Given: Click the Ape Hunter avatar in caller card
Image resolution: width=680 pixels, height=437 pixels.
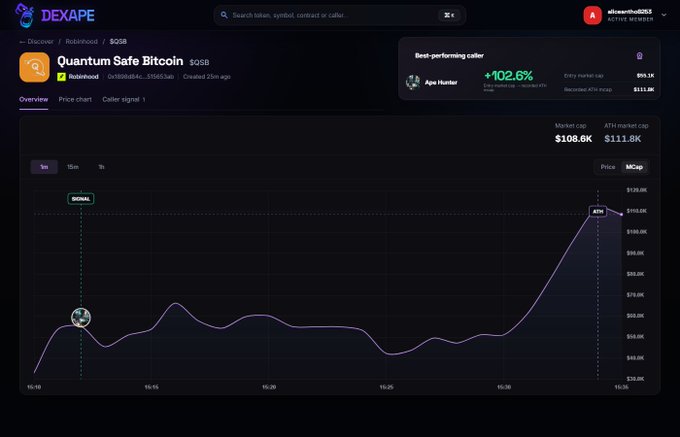Looking at the screenshot, I should click(413, 82).
